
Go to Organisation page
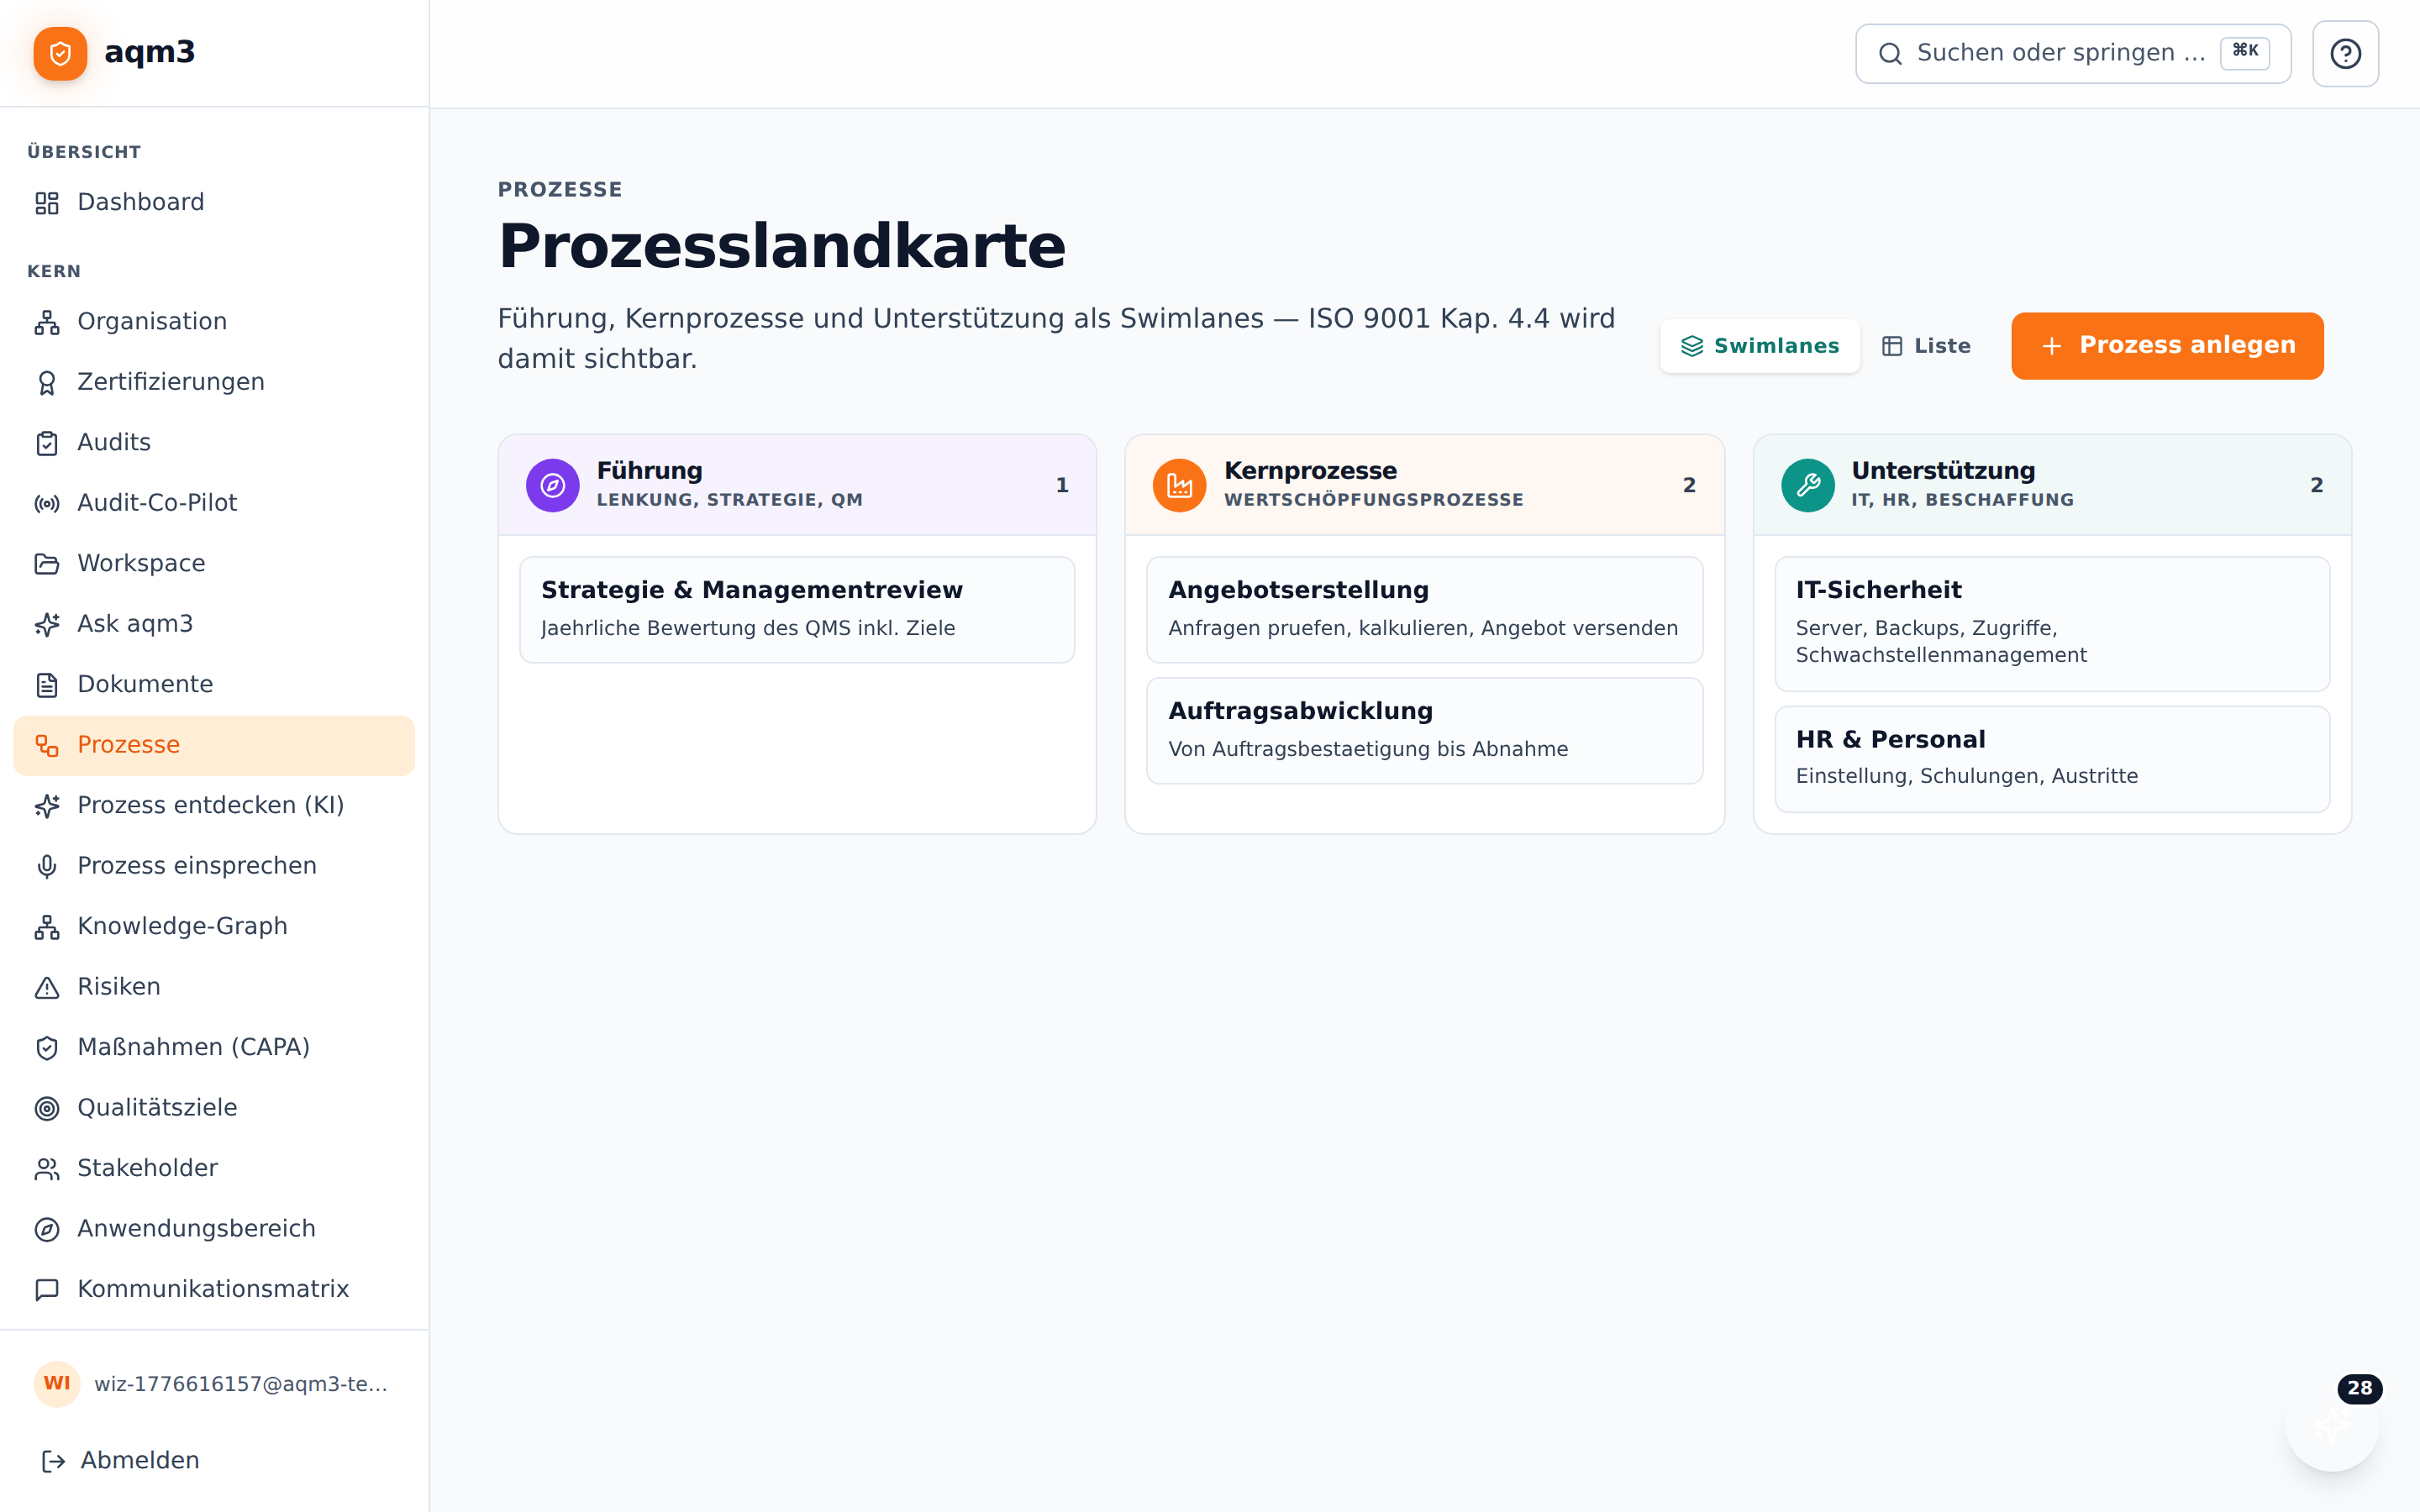214,322
